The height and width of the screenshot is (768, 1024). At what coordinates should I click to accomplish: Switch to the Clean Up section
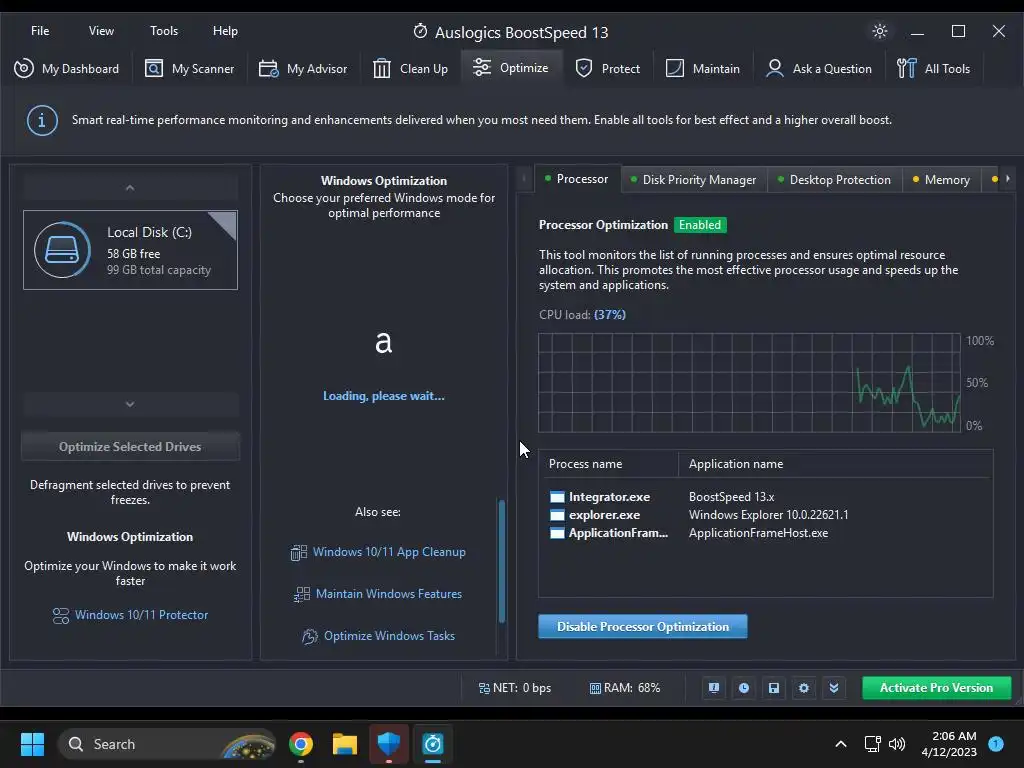[410, 69]
